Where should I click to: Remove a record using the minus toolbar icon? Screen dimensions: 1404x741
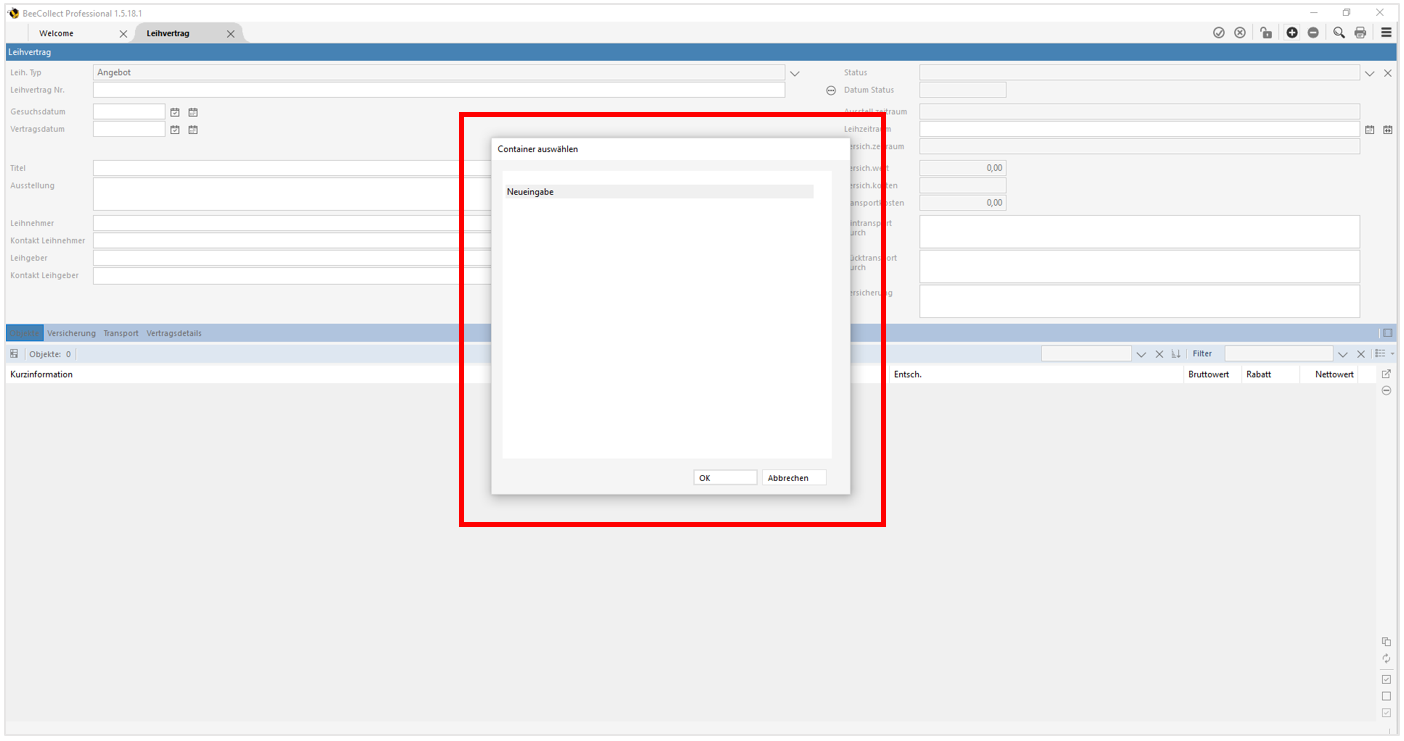pos(1313,32)
